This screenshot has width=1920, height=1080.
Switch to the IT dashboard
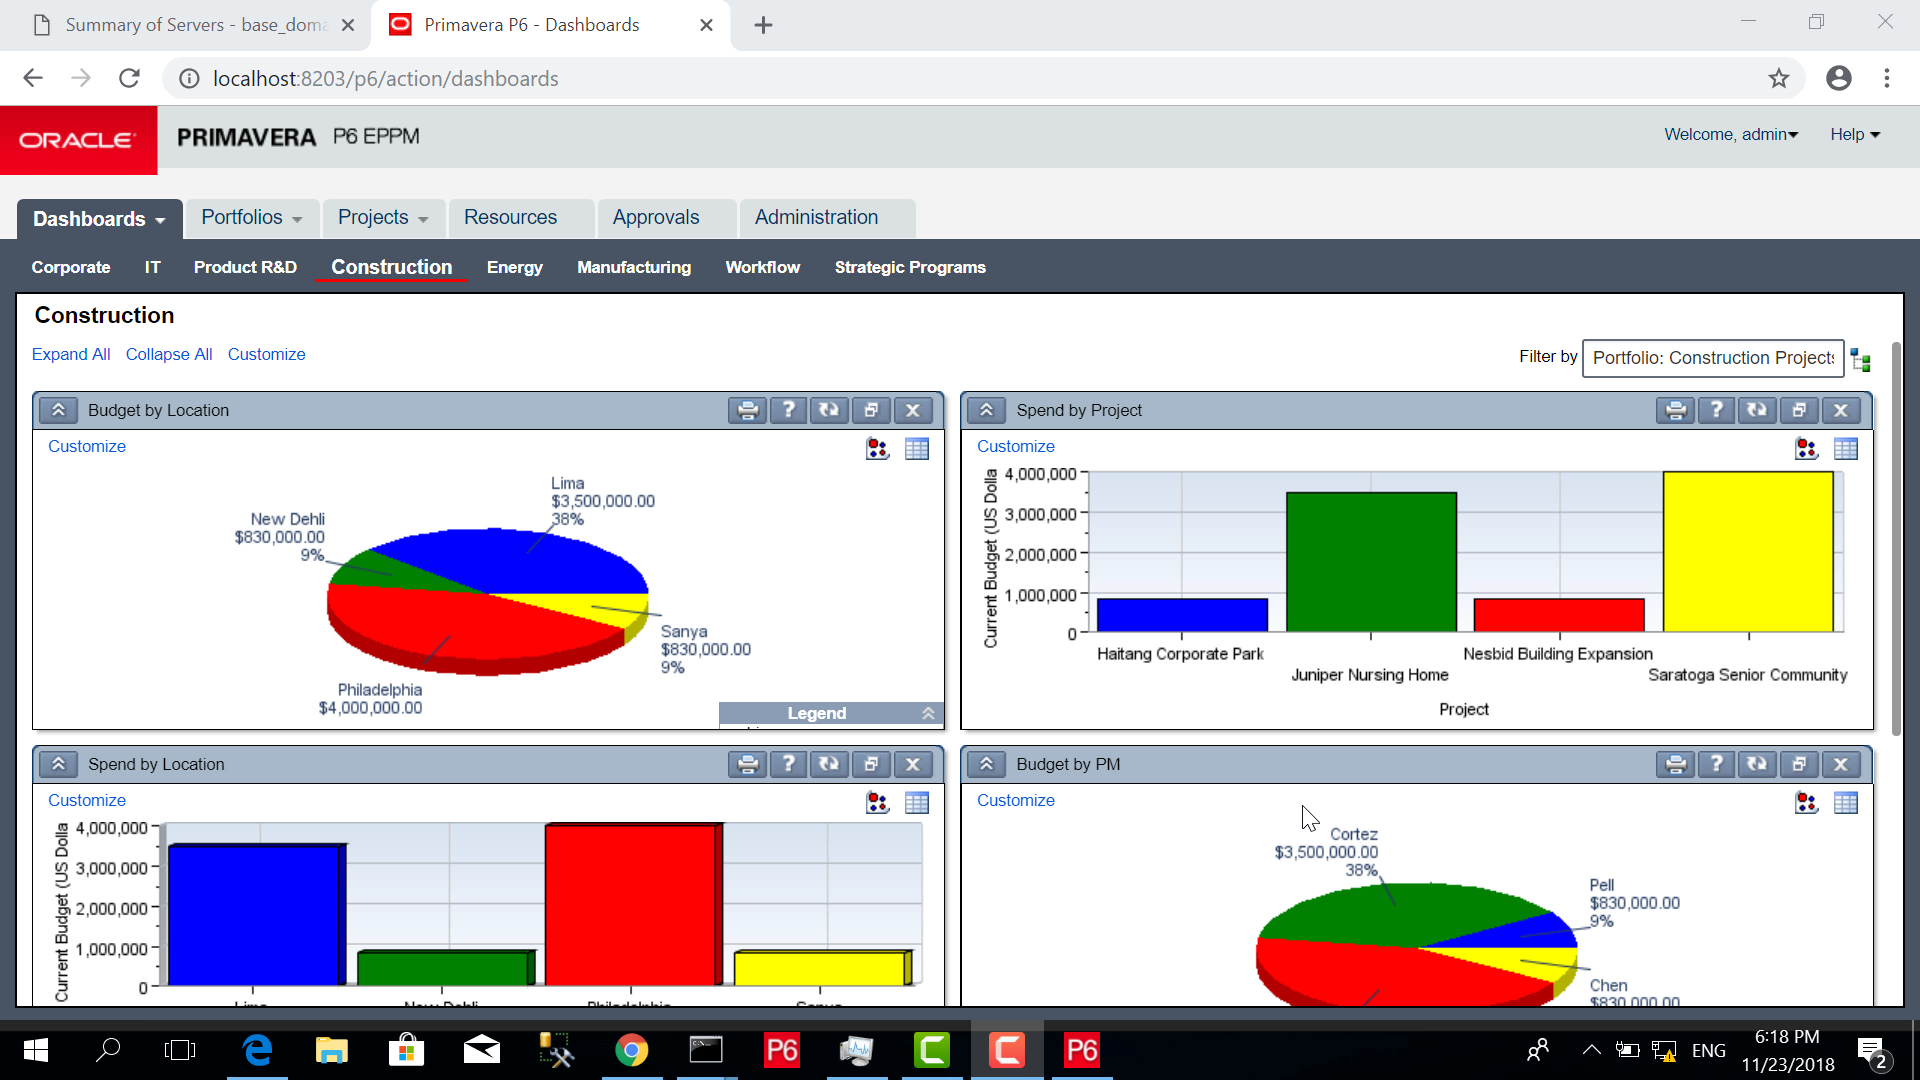pos(152,267)
